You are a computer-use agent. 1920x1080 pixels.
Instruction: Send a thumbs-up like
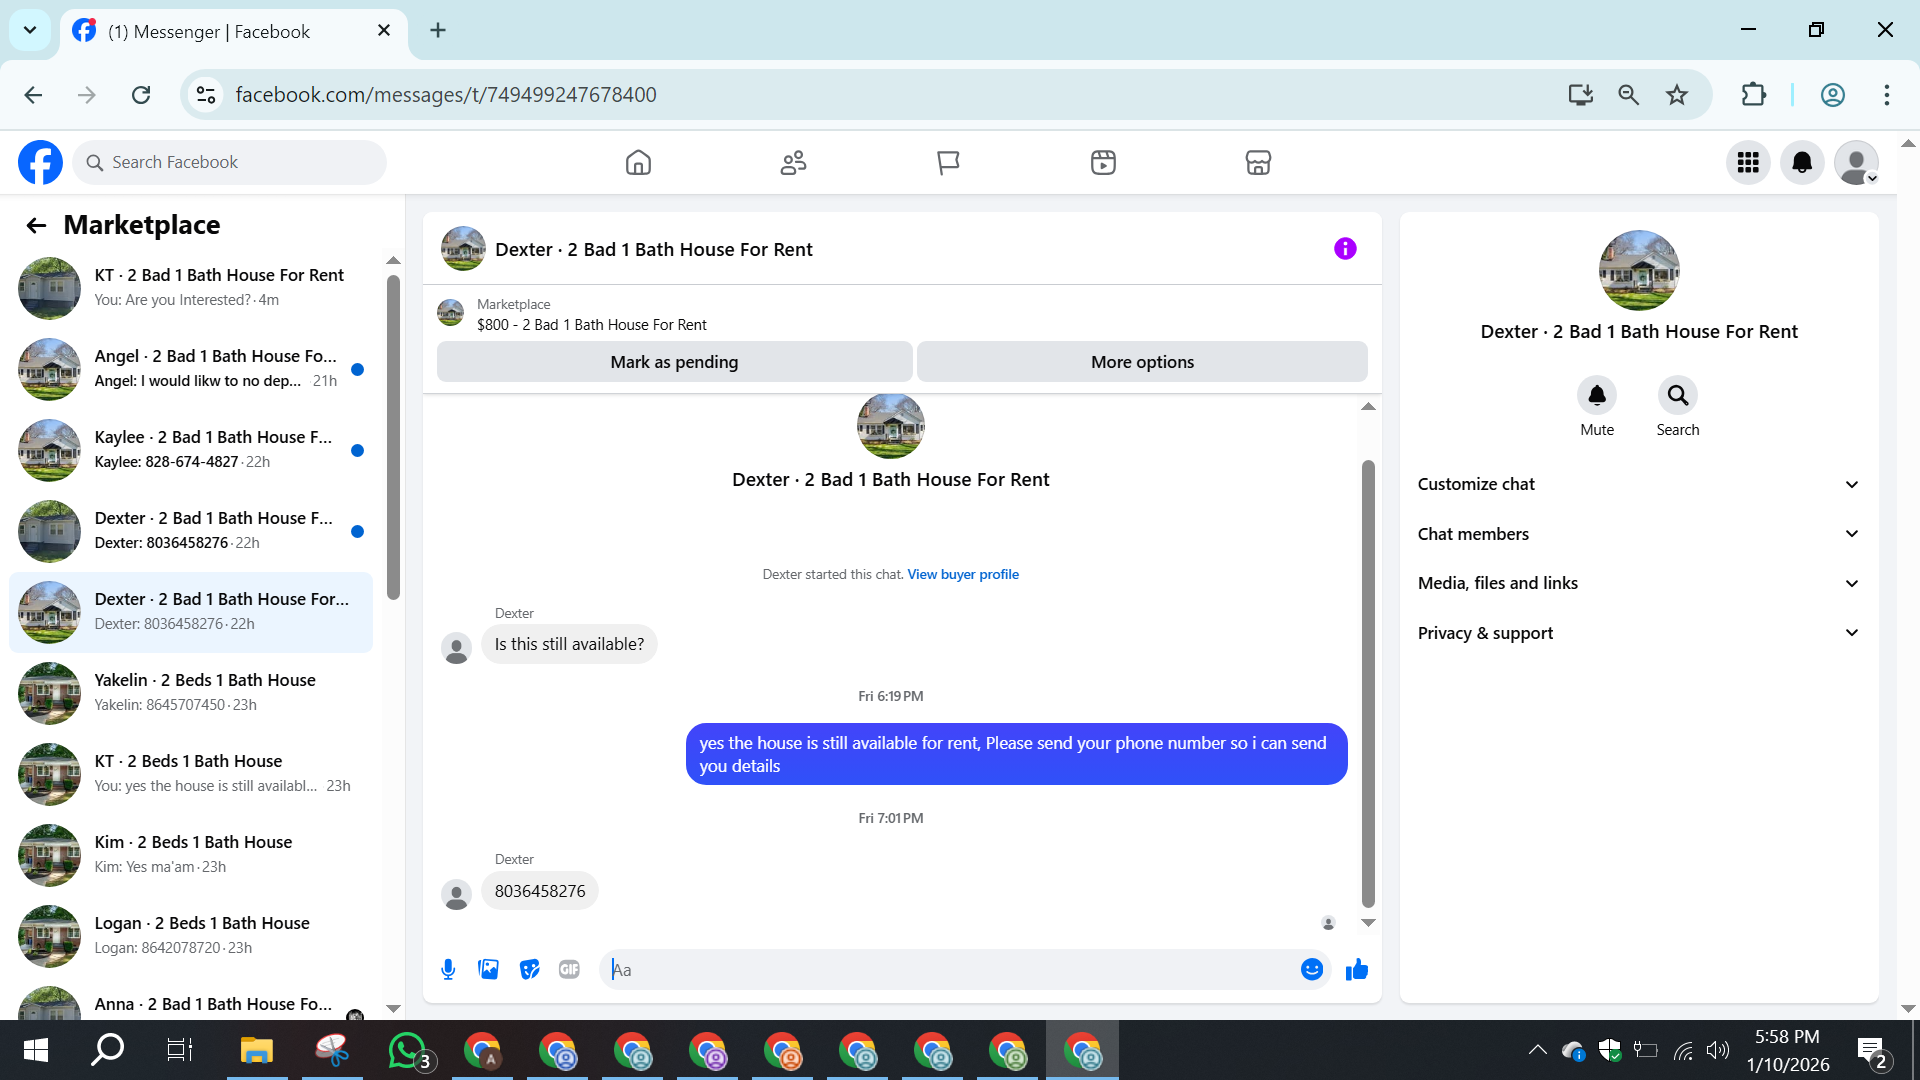click(1357, 969)
